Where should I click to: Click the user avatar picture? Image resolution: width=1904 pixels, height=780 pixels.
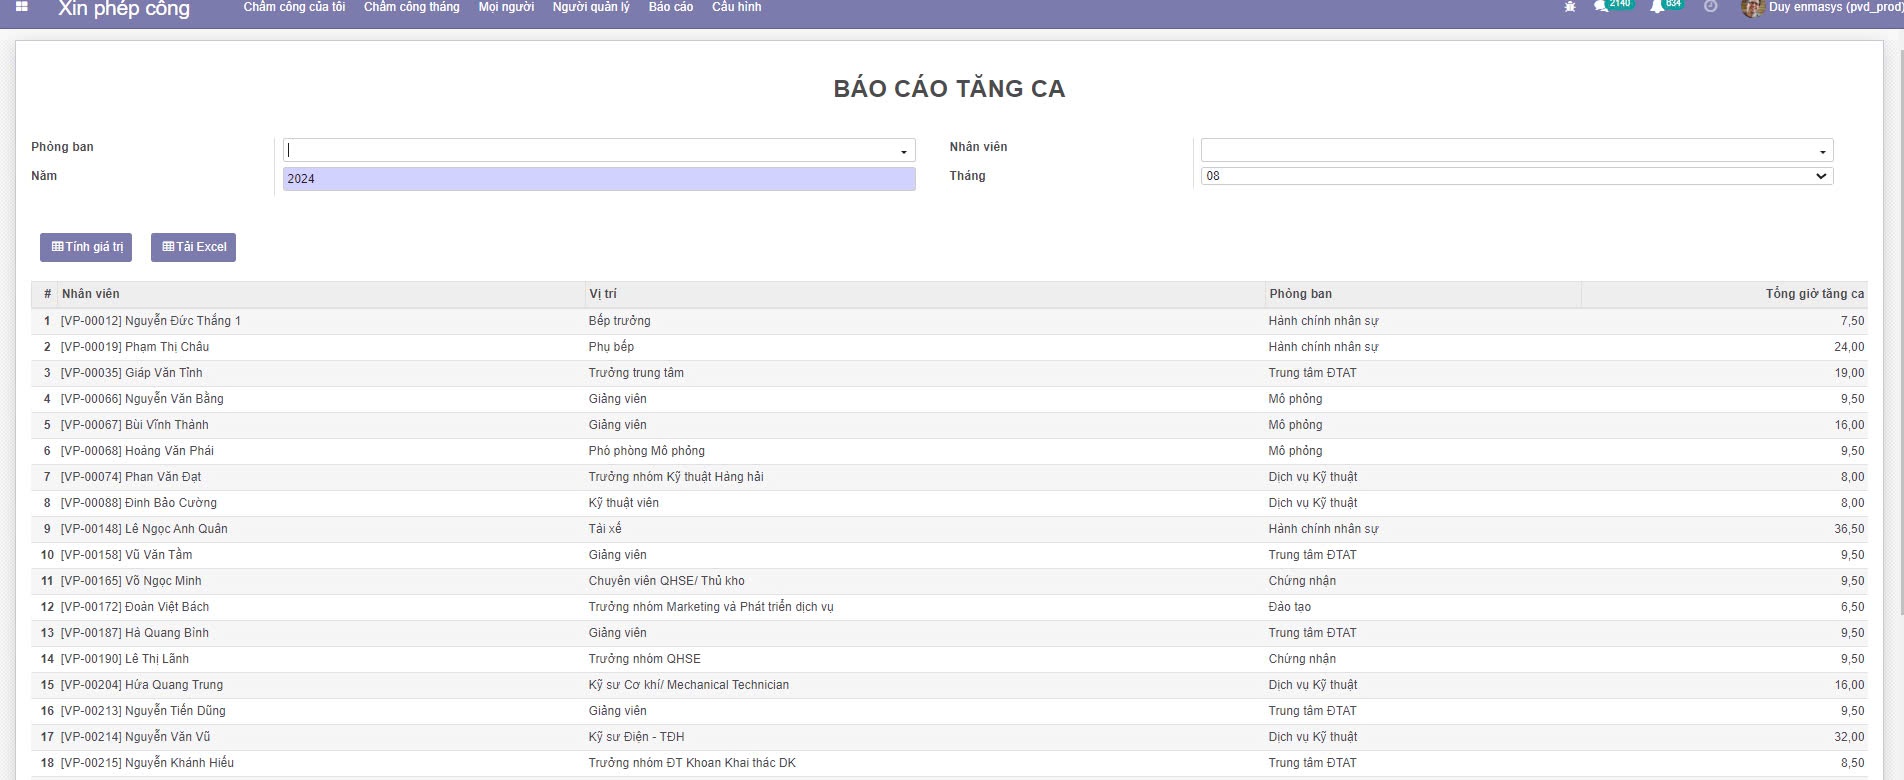click(x=1752, y=8)
